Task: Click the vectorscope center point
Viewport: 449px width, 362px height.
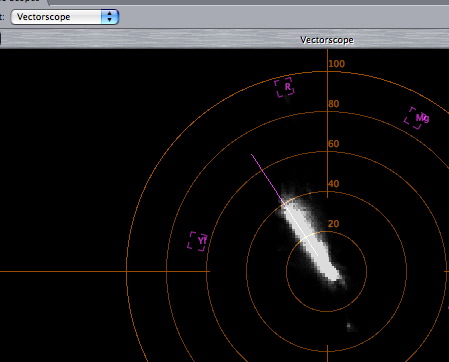Action: click(327, 272)
